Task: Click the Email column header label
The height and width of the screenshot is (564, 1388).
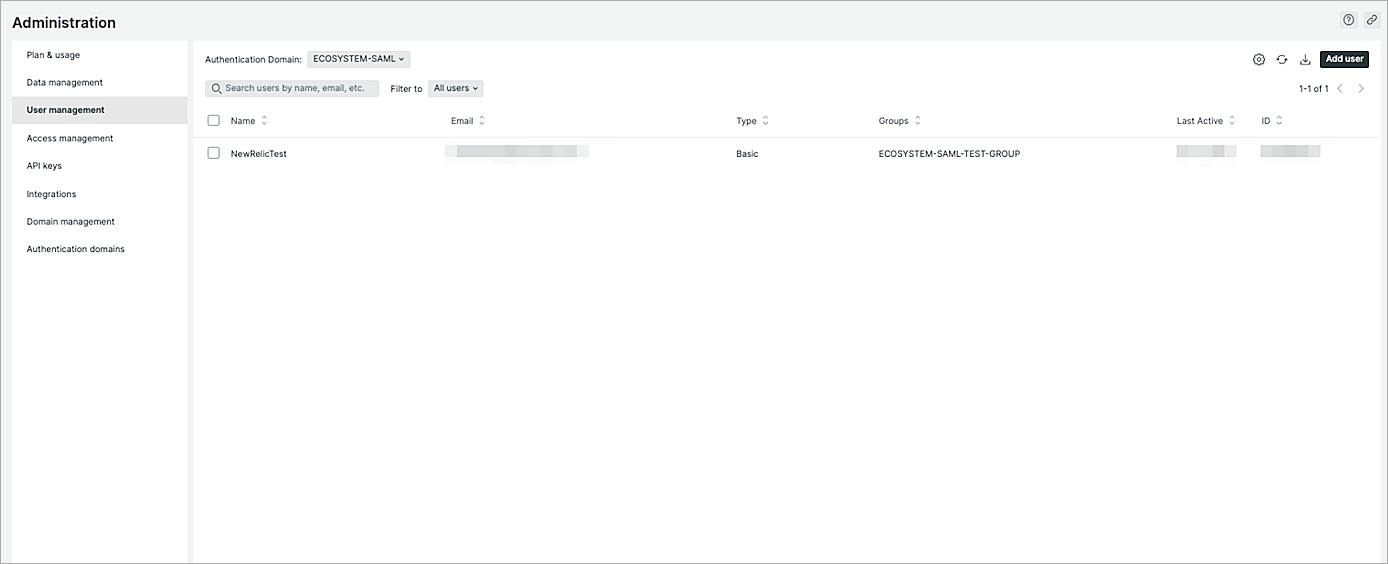Action: [462, 121]
